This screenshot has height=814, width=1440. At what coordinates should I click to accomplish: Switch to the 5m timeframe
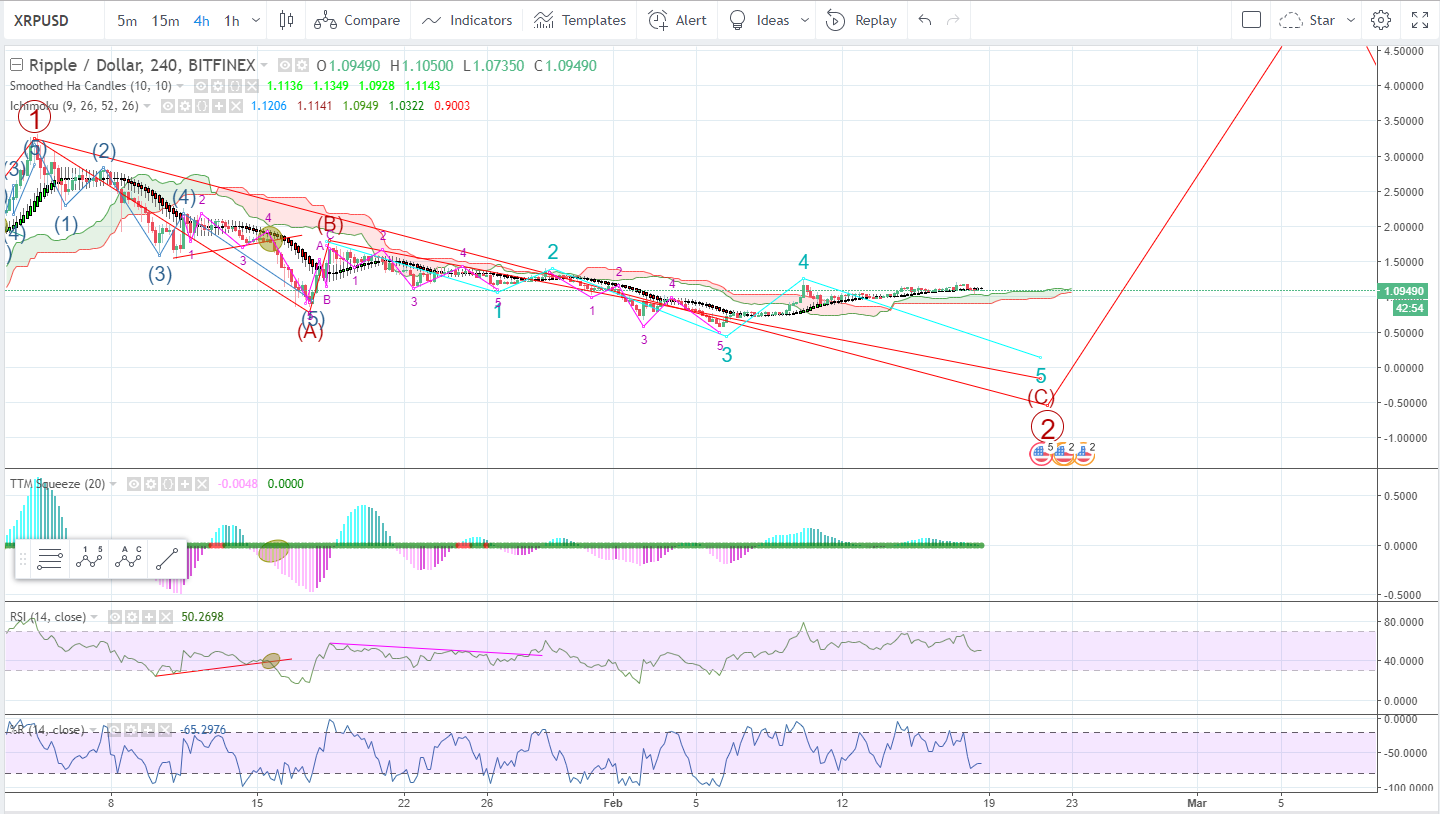point(127,20)
